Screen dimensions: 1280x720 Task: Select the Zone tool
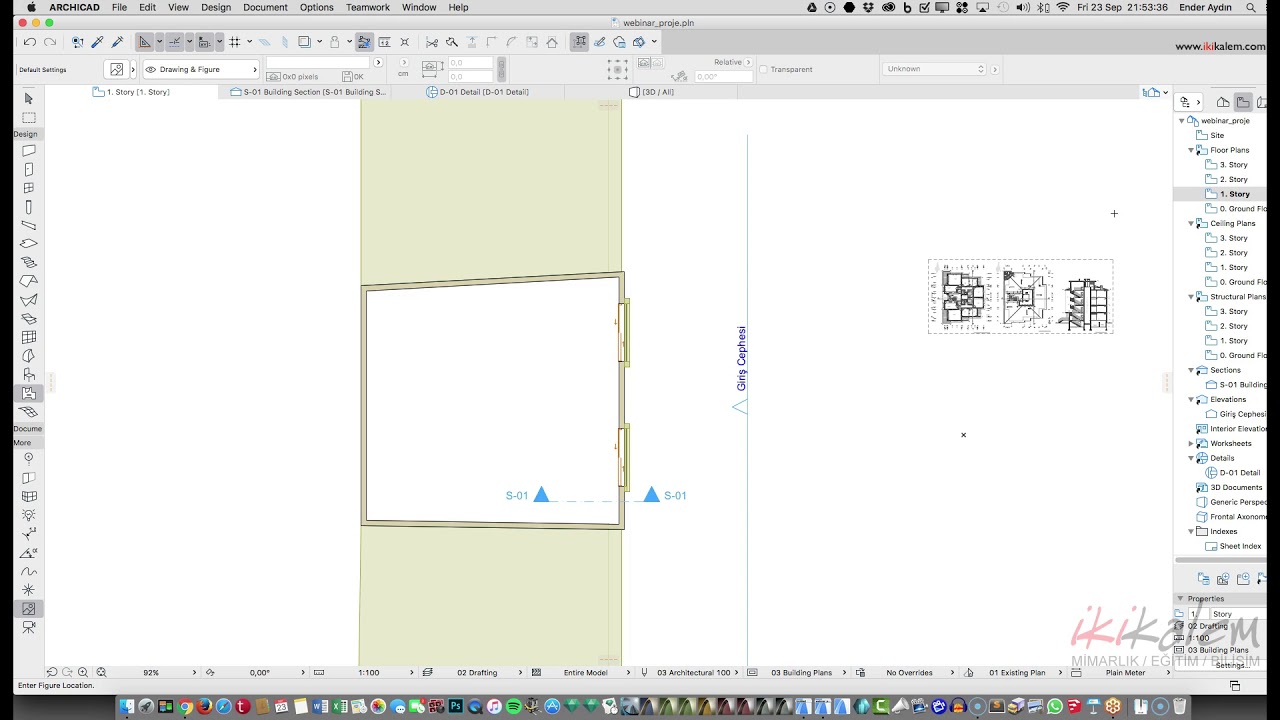[x=28, y=393]
